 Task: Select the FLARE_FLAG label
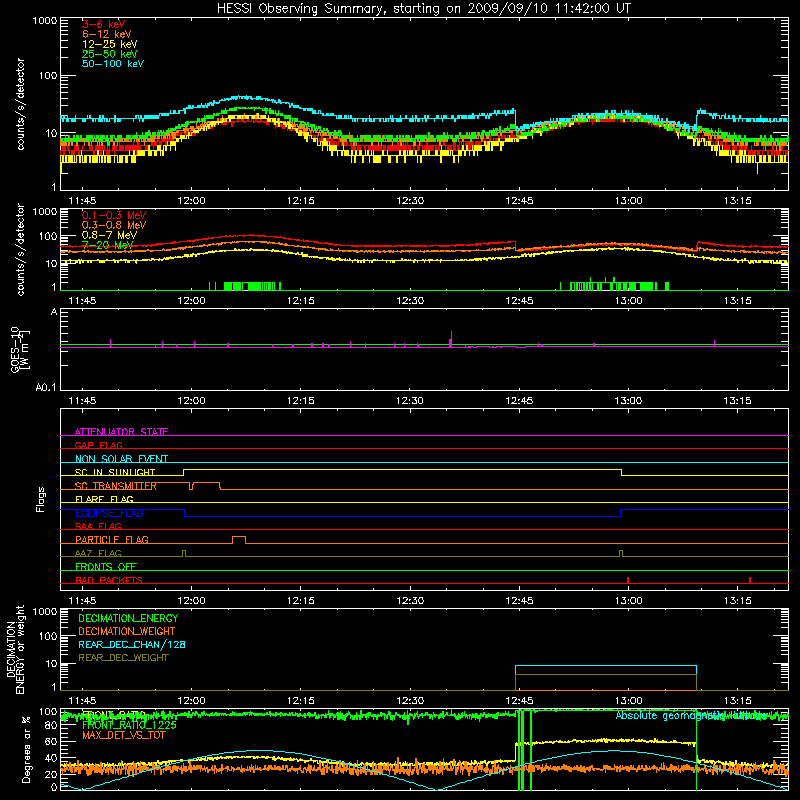click(104, 499)
